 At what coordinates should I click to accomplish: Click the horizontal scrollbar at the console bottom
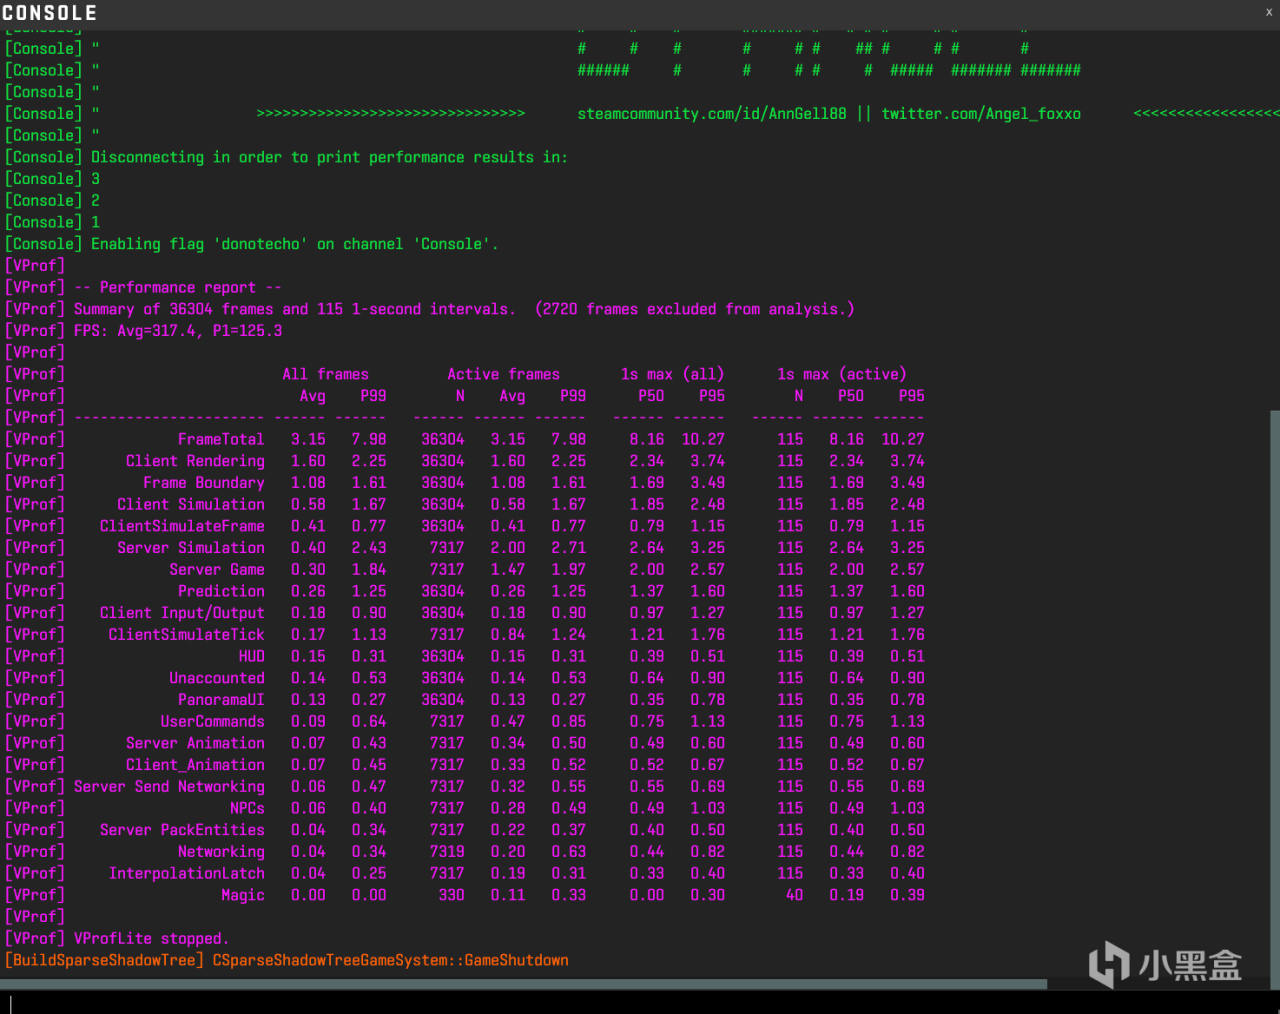coord(523,984)
